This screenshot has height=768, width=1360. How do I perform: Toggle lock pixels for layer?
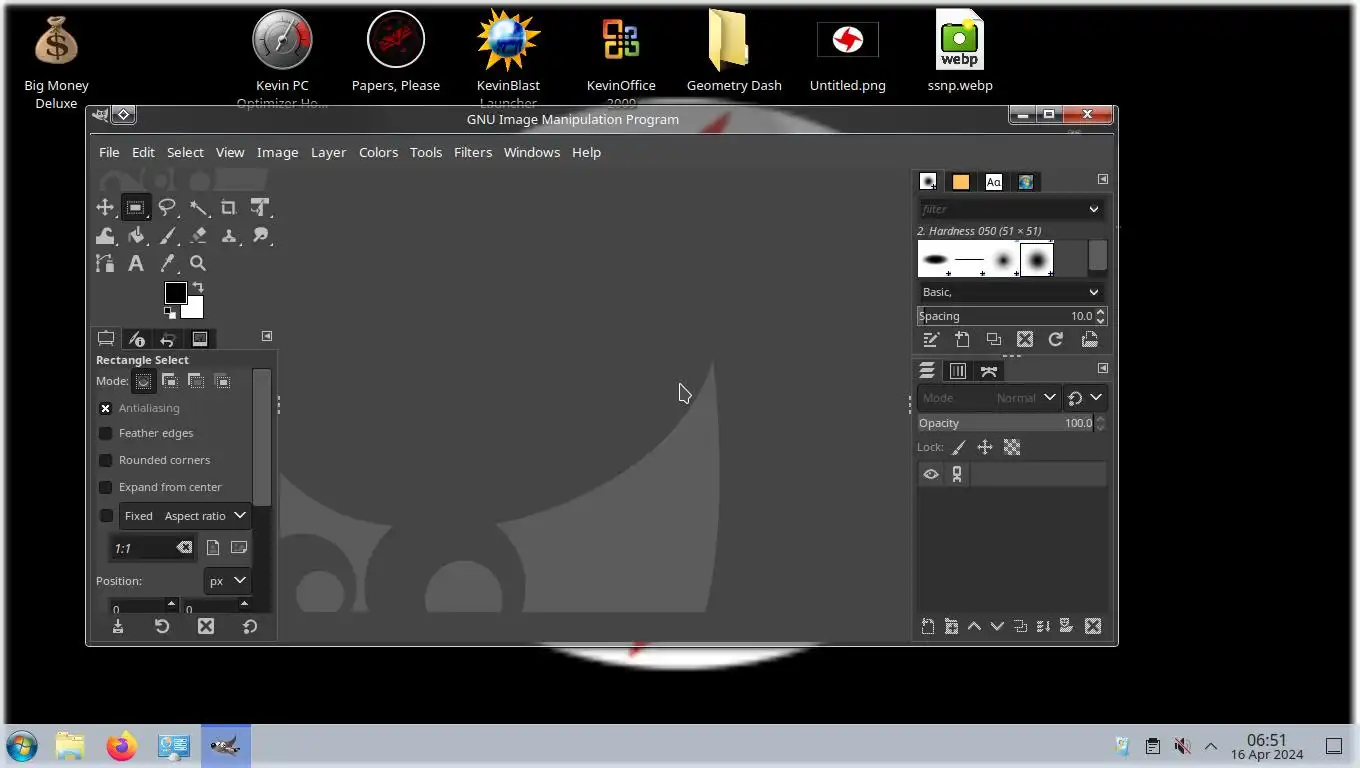tap(958, 448)
